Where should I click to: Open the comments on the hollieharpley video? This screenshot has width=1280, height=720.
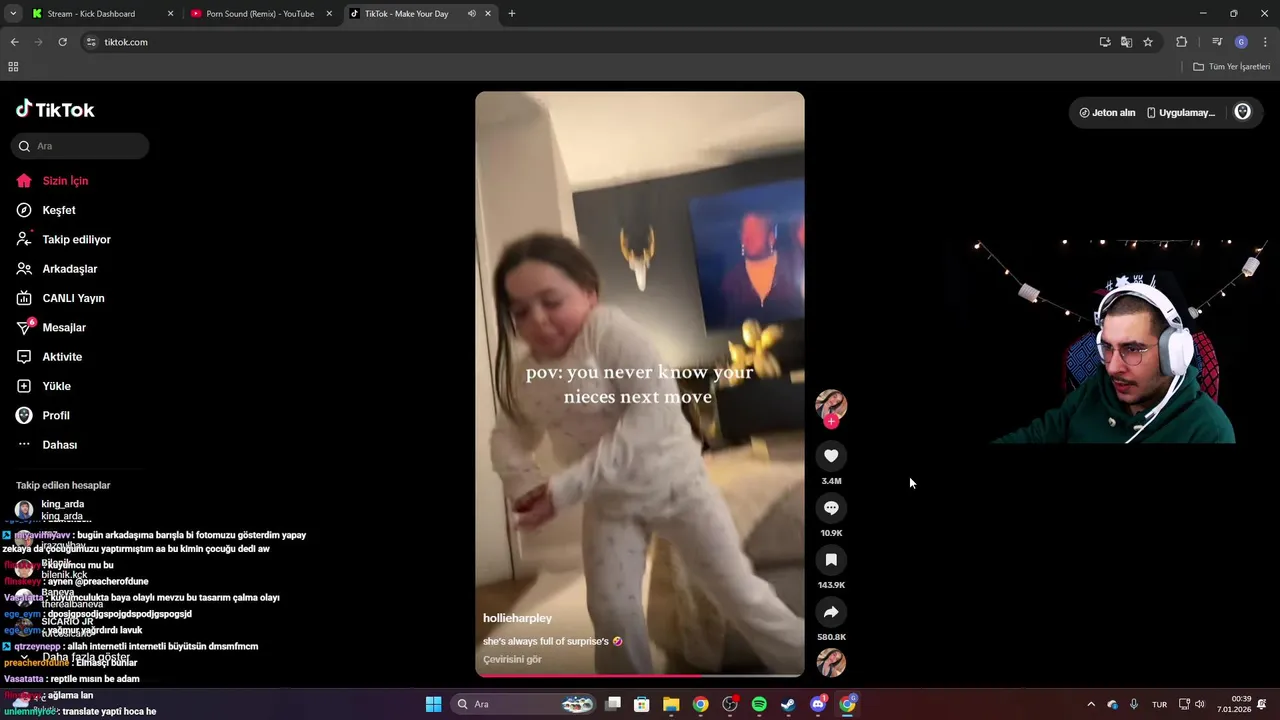(831, 508)
